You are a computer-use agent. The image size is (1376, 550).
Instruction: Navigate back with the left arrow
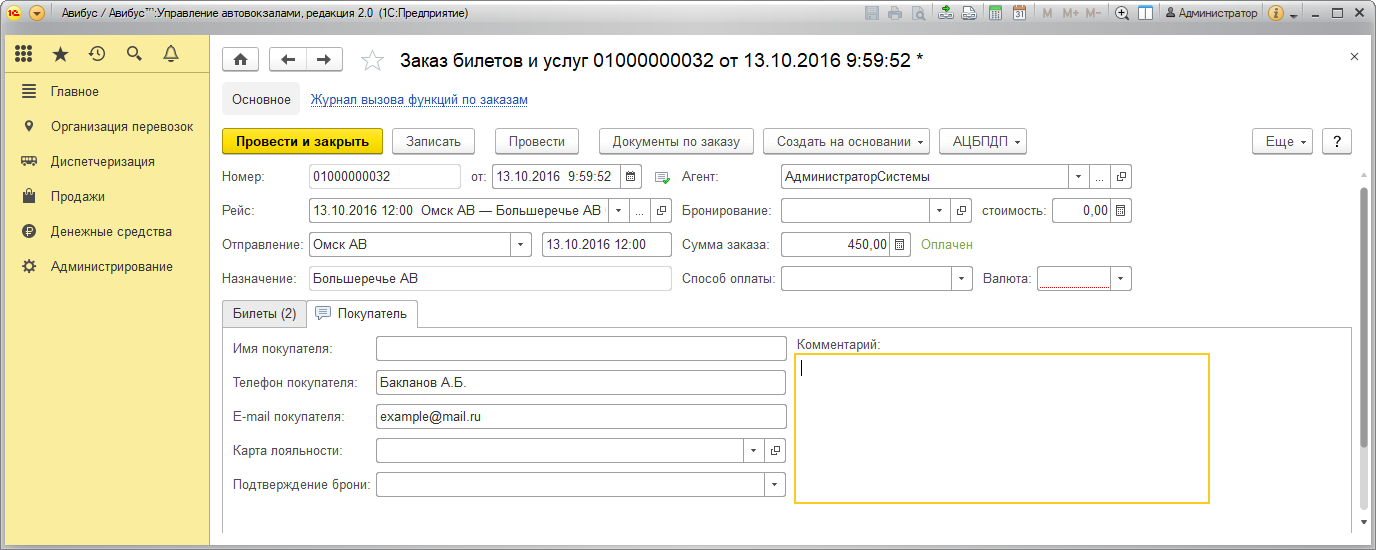click(288, 60)
